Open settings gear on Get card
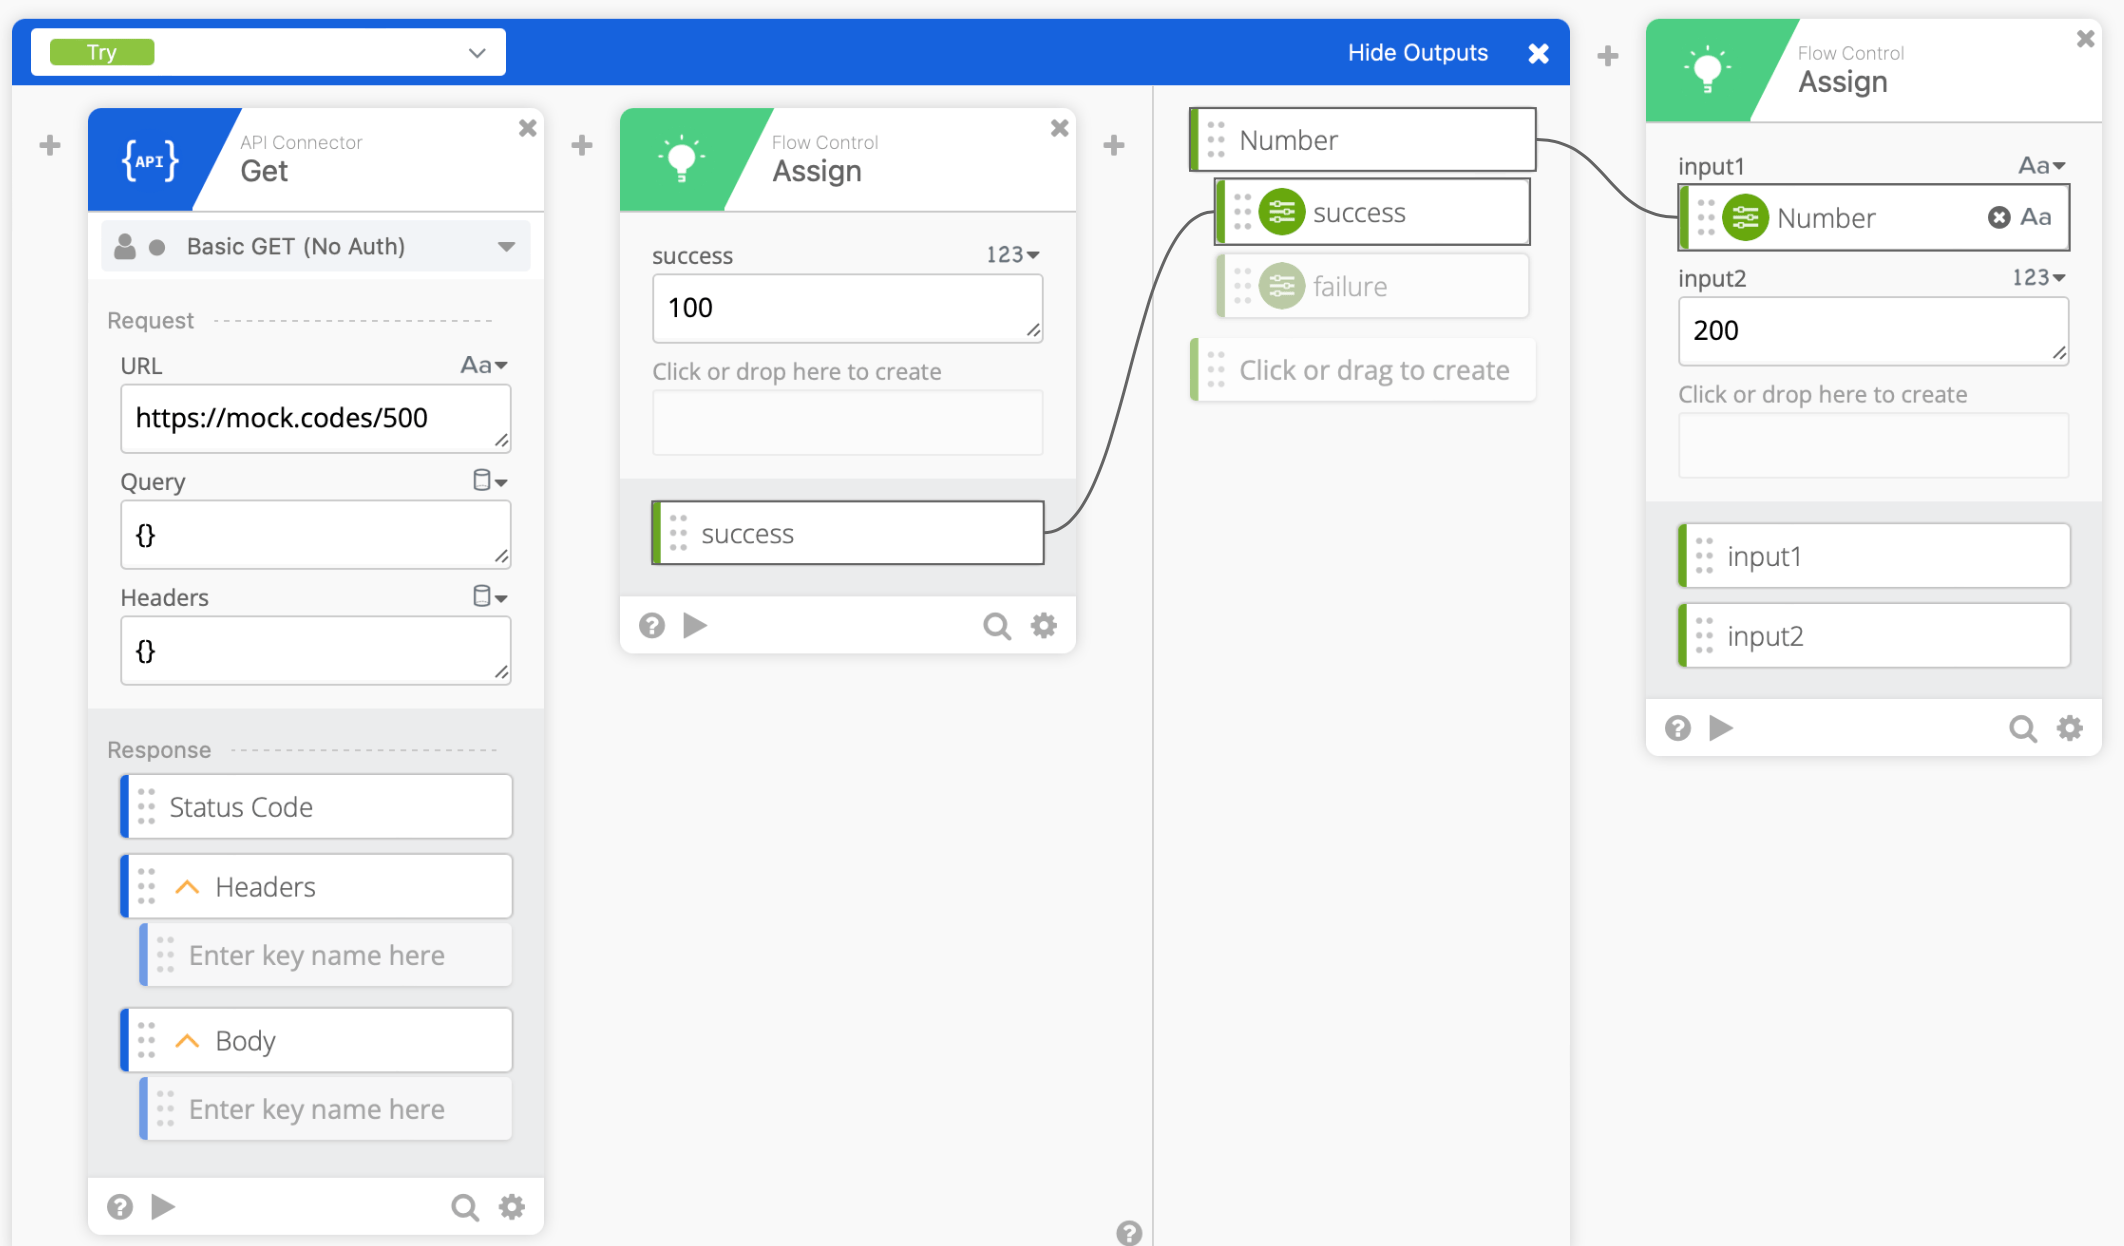The width and height of the screenshot is (2124, 1246). pyautogui.click(x=512, y=1207)
